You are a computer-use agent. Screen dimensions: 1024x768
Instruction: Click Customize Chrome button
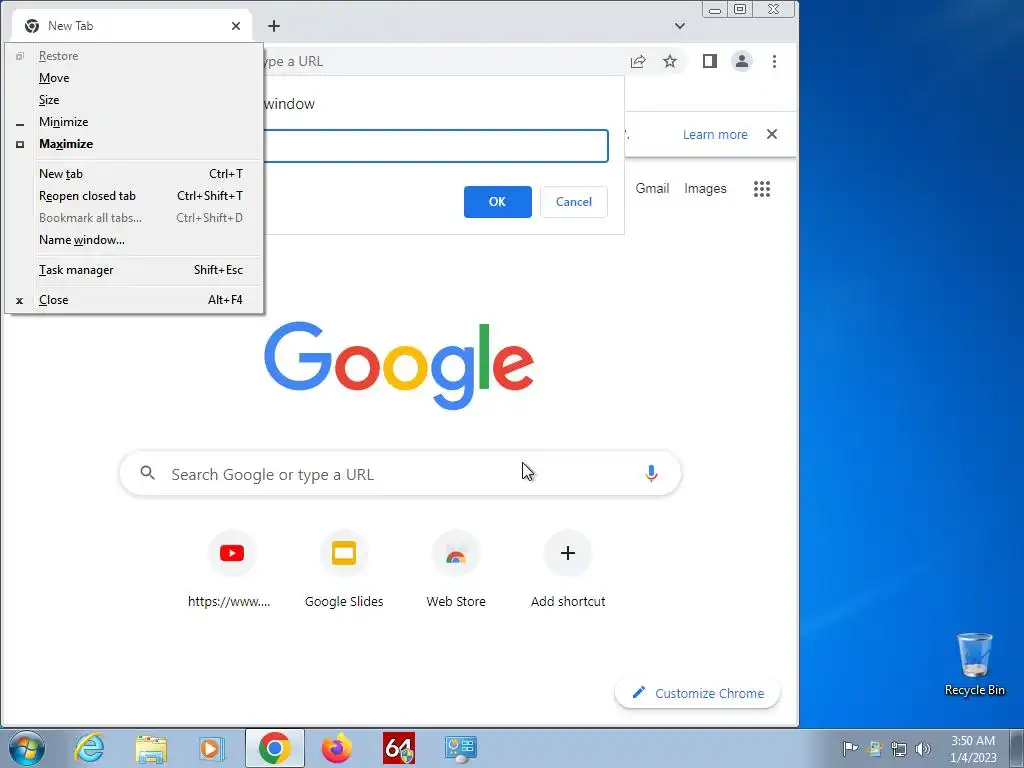[697, 693]
